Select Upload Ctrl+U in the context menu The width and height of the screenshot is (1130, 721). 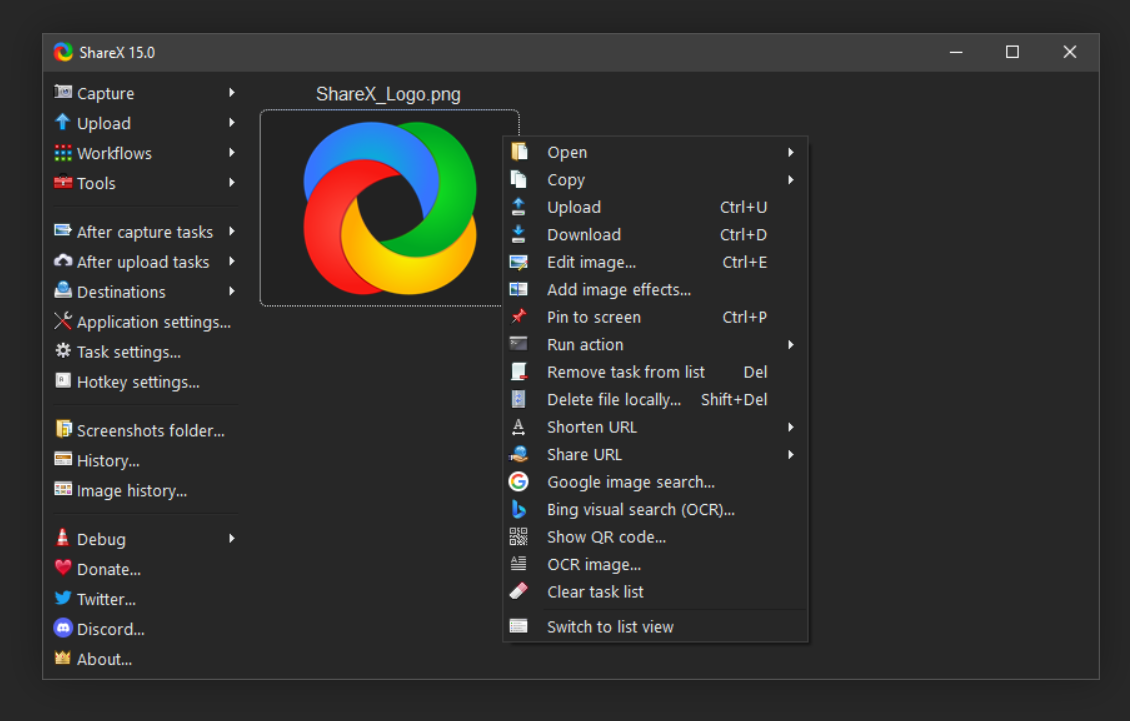coord(655,207)
